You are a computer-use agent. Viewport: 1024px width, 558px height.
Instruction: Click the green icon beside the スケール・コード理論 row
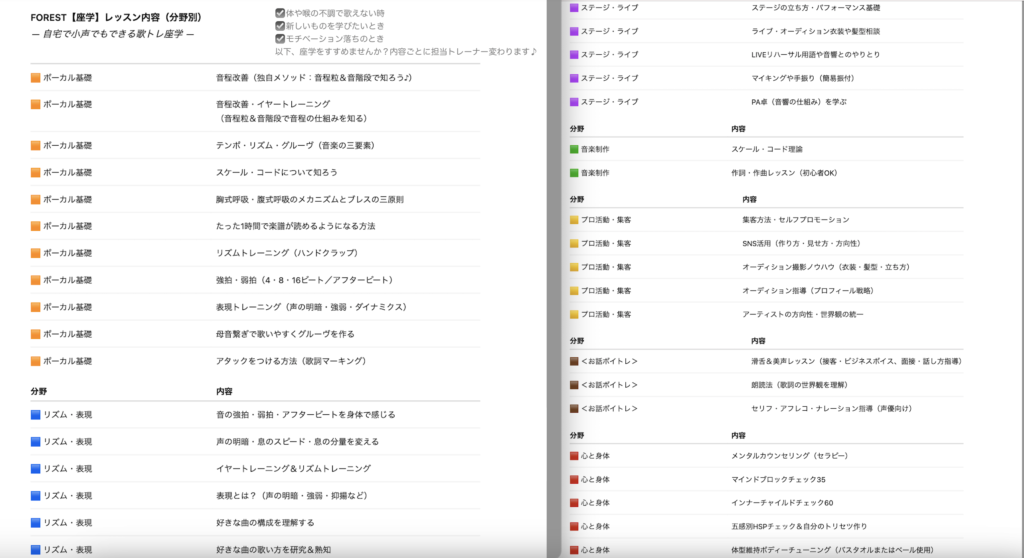[x=574, y=149]
